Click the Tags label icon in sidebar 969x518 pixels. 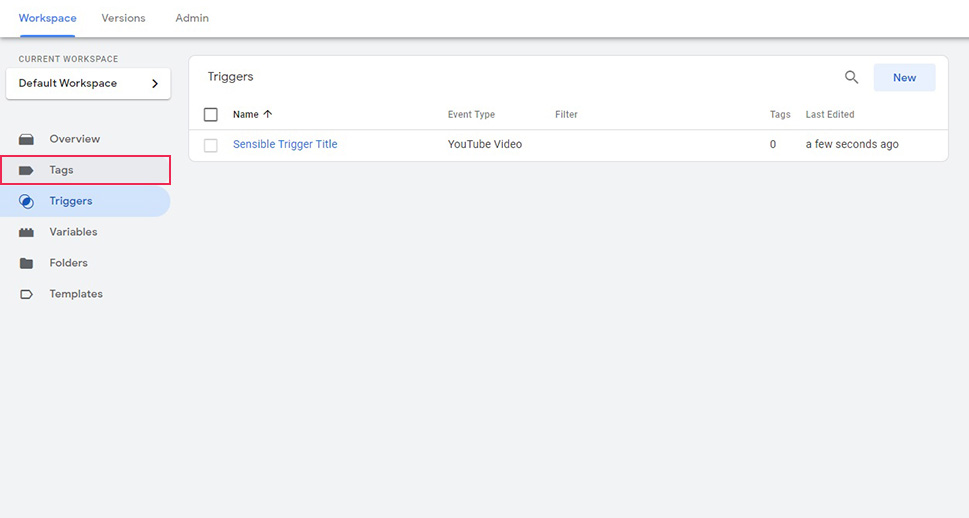pos(26,170)
